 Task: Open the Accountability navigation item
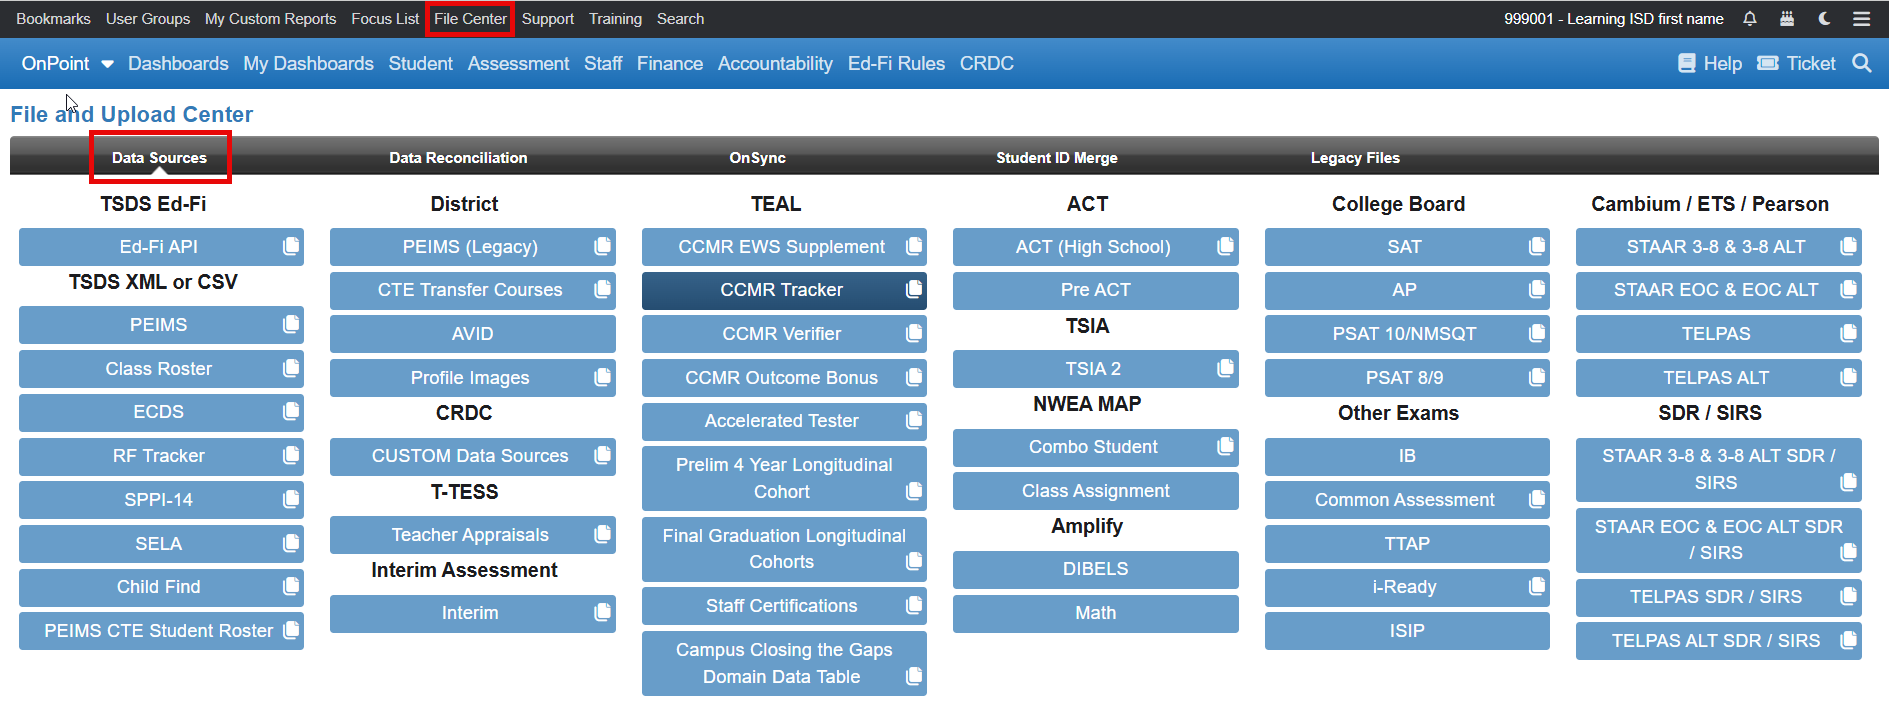point(775,63)
